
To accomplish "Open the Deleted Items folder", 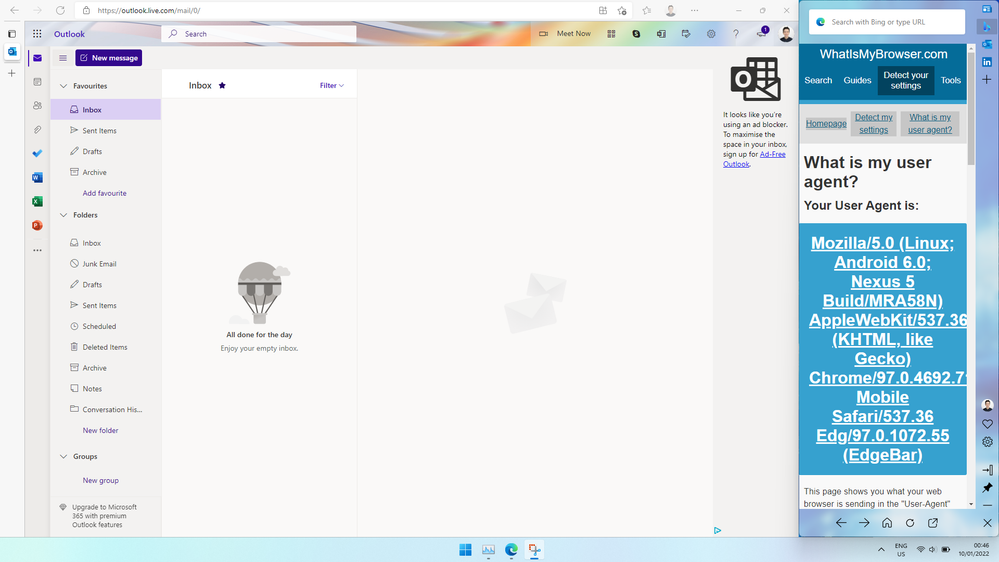I will (x=106, y=347).
